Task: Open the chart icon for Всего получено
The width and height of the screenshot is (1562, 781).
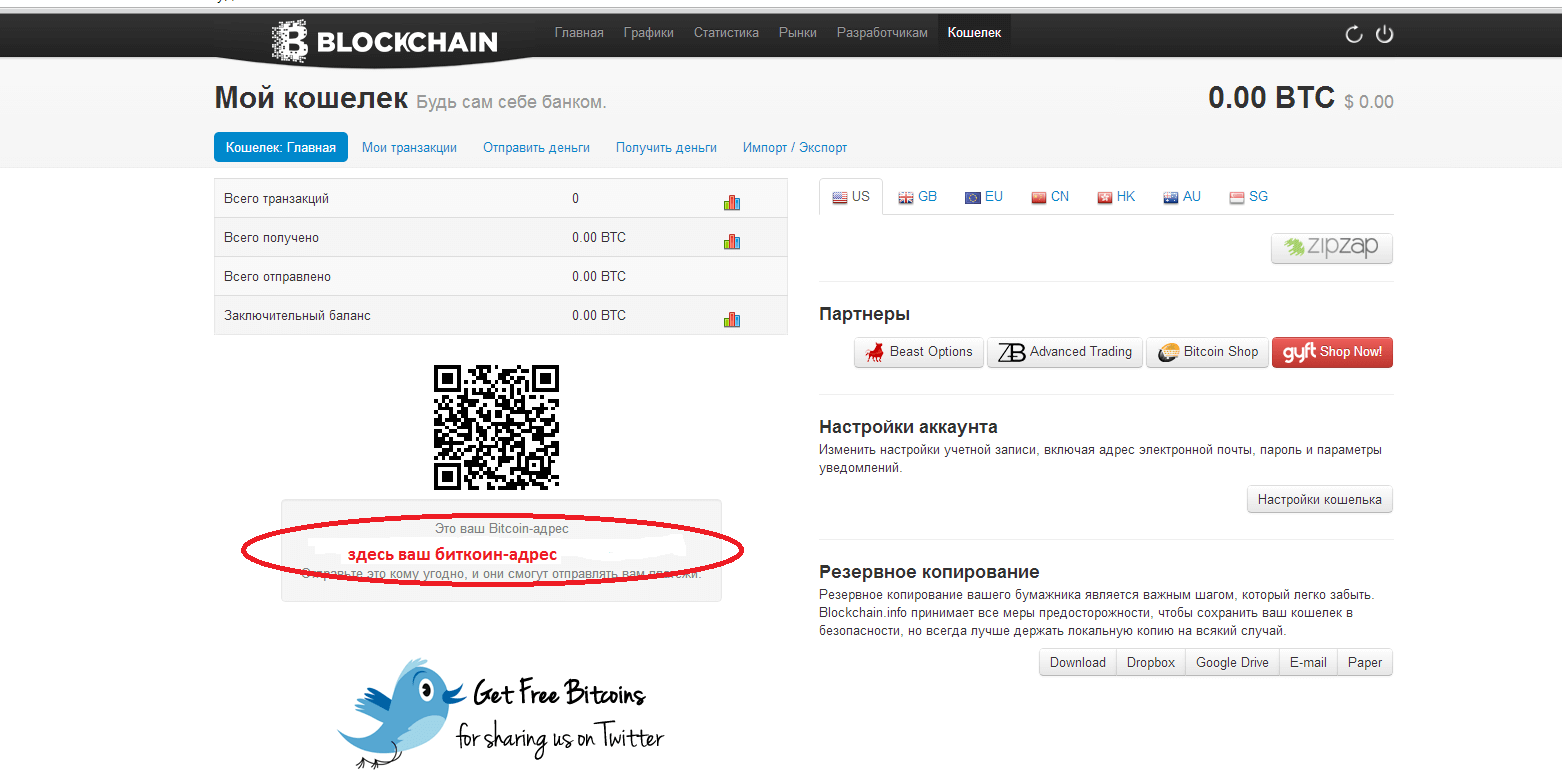Action: tap(732, 241)
